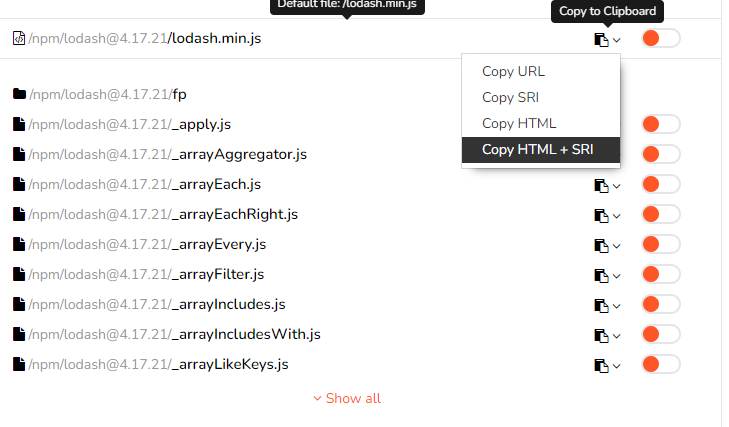Collapse the copy dropdown chevron for lodash.min.js
Viewport: 729px width, 427px height.
tap(616, 40)
